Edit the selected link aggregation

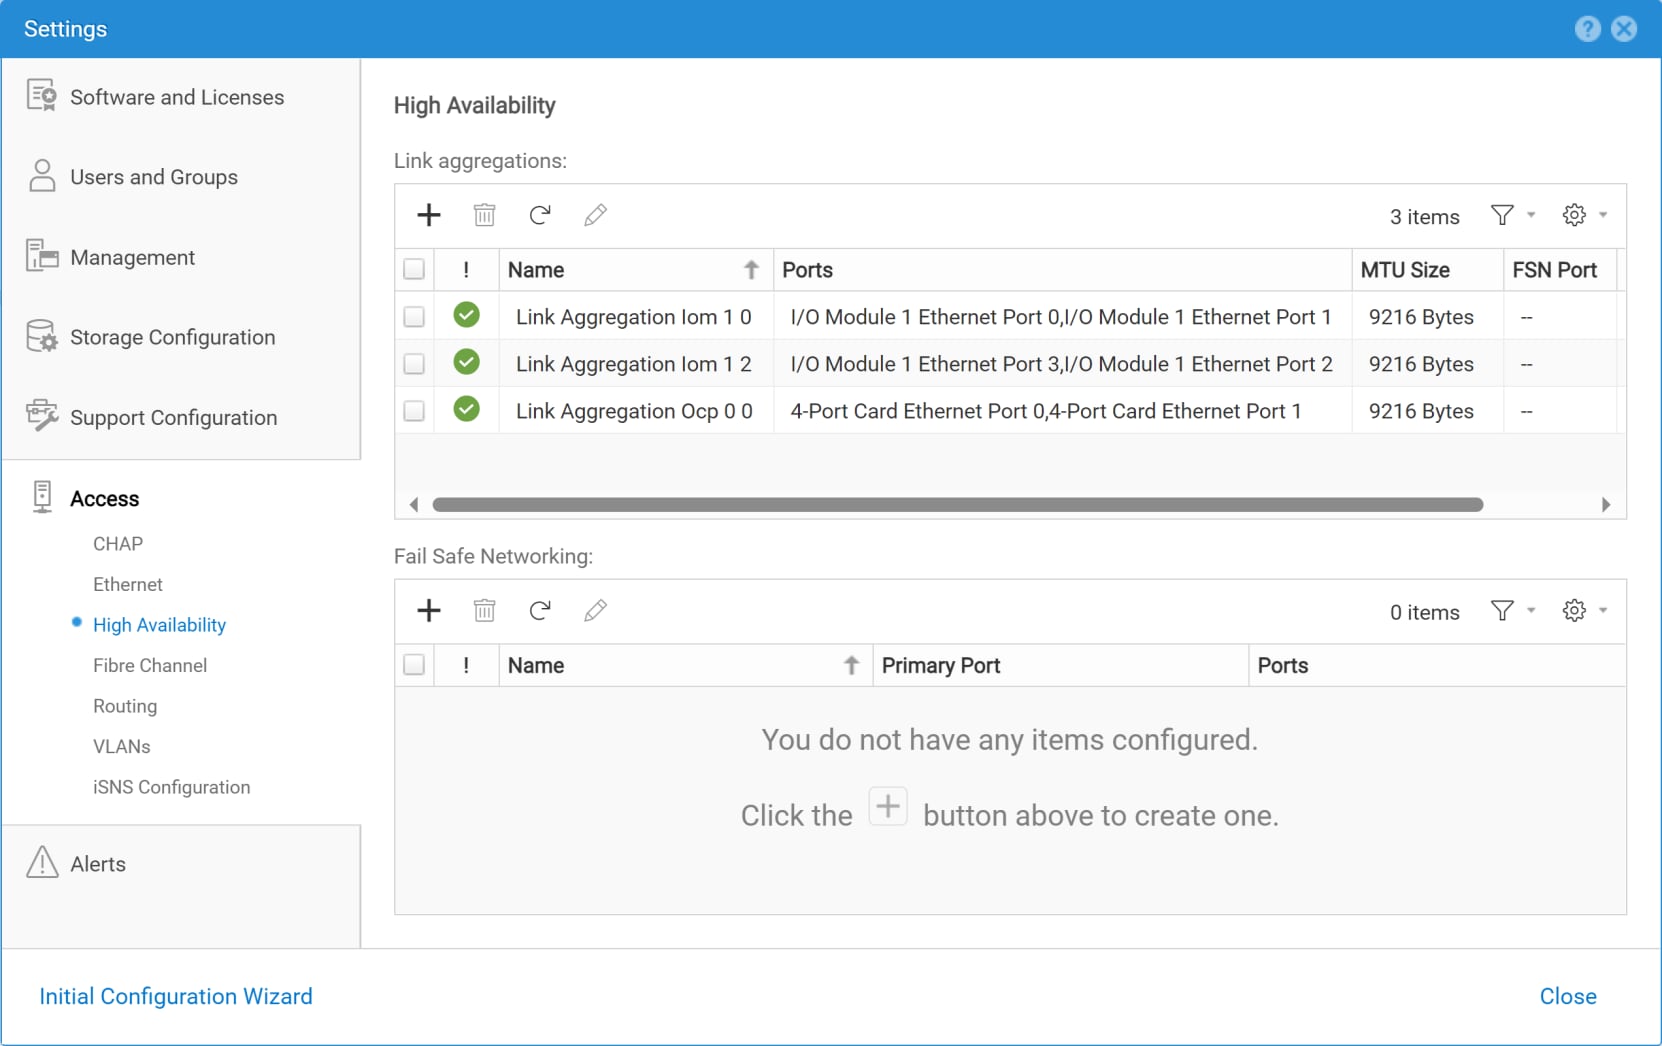pos(595,215)
